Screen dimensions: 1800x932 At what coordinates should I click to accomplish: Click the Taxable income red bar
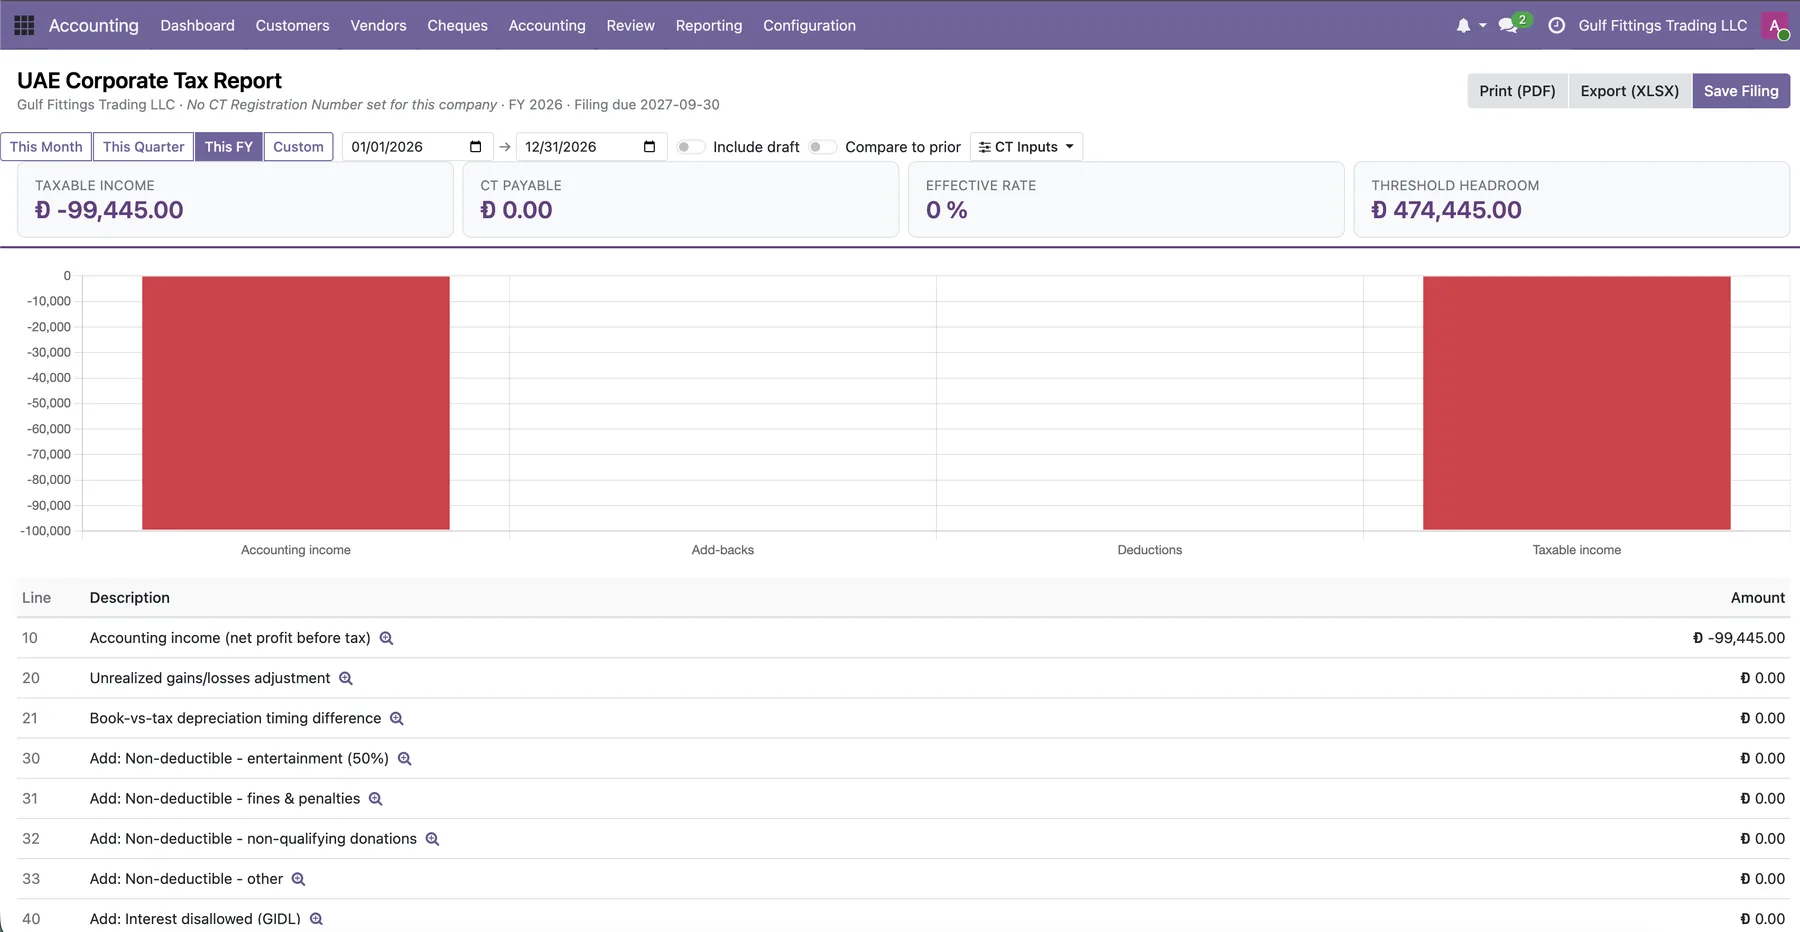[x=1577, y=403]
